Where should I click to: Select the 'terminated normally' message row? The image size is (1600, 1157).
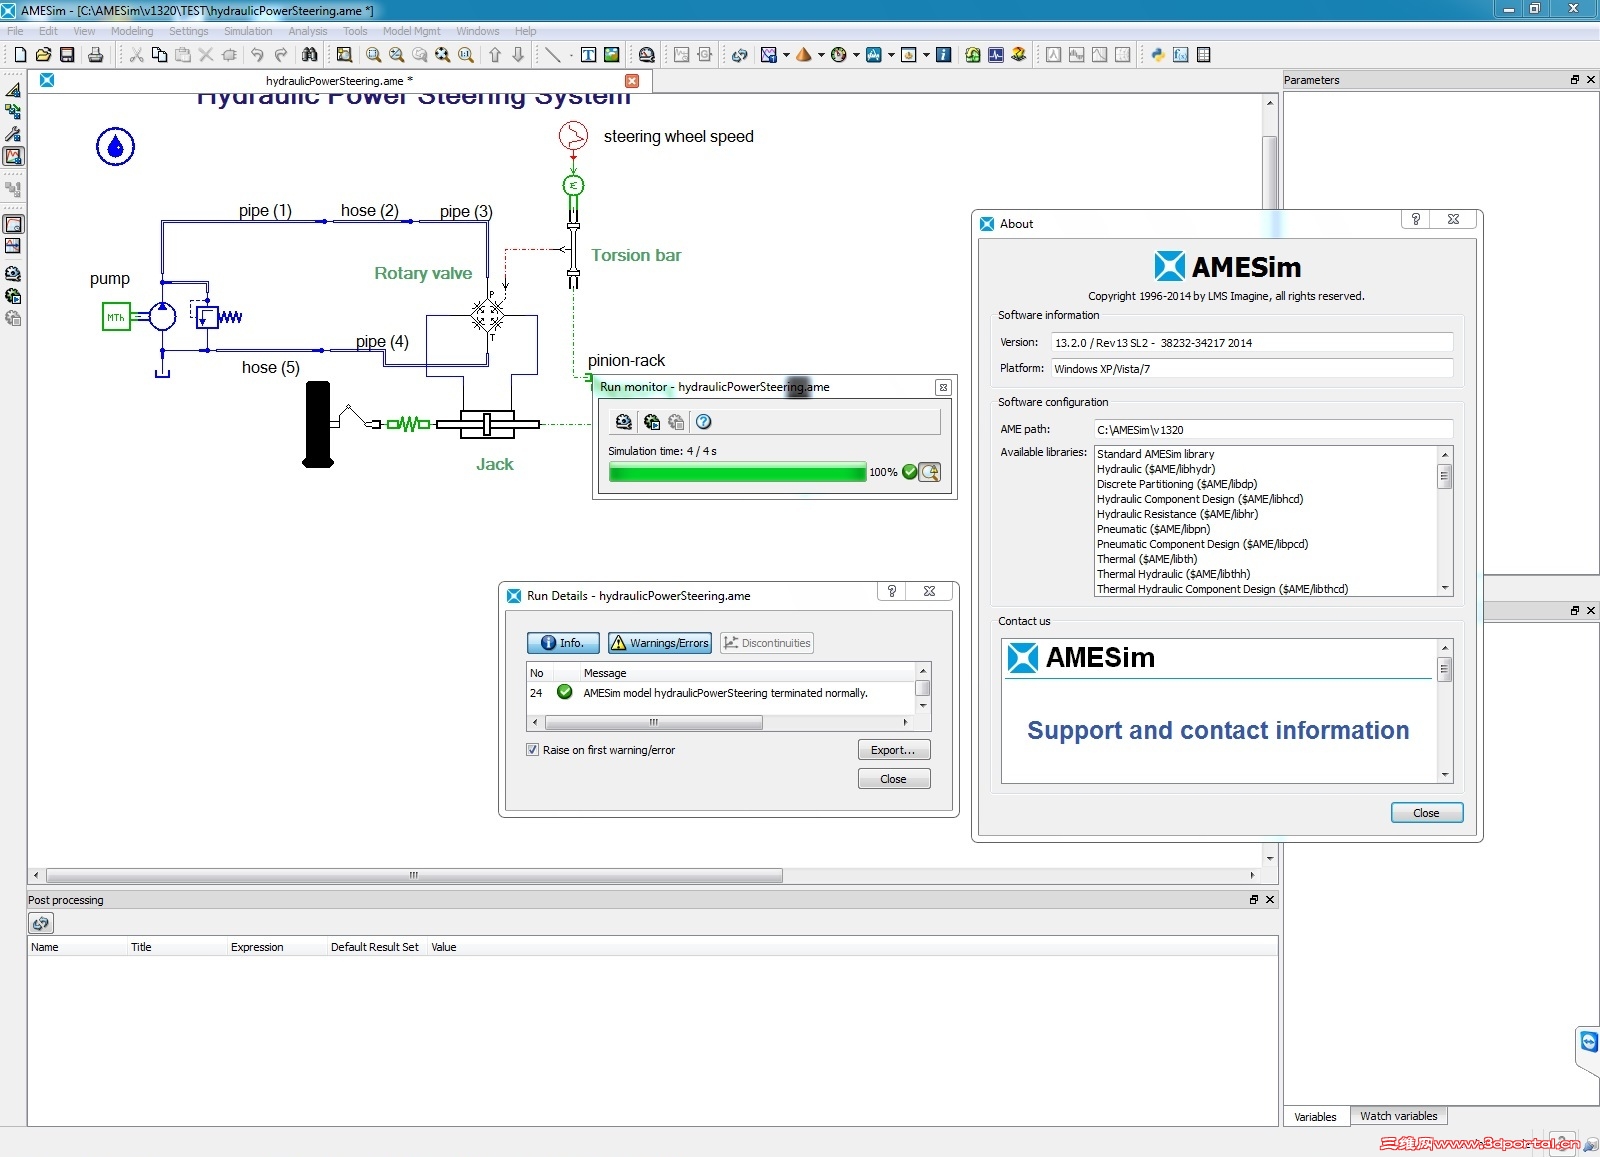[721, 693]
